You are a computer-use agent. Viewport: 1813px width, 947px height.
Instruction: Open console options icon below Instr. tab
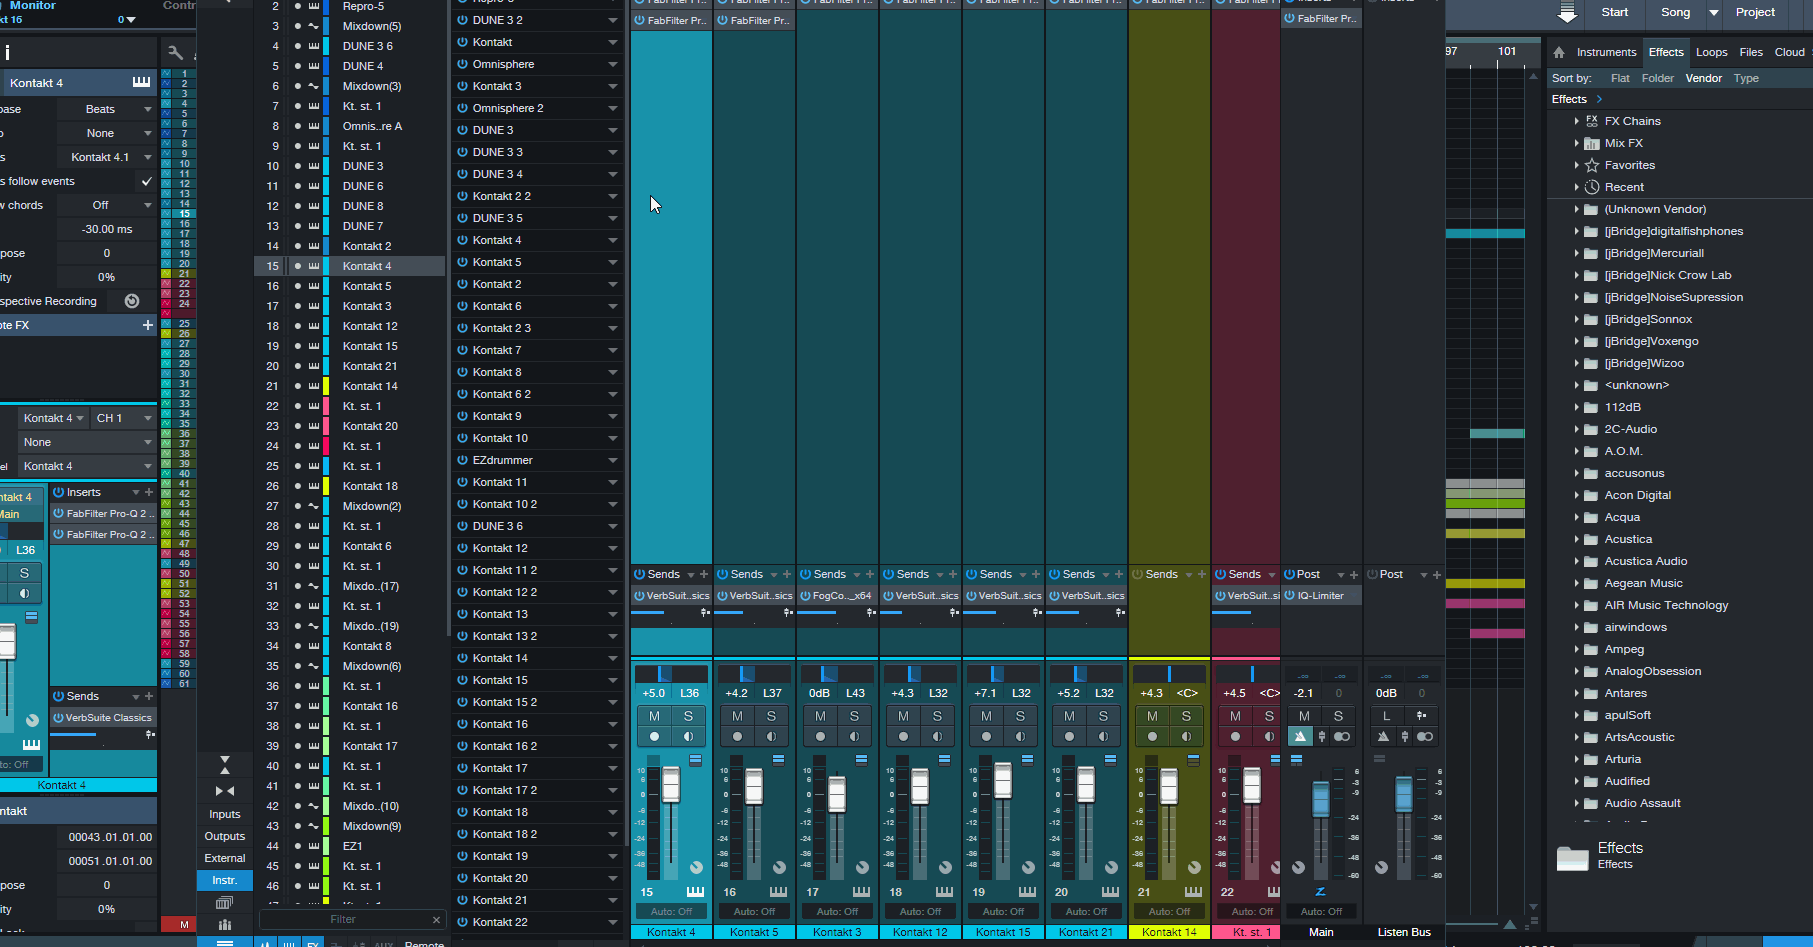point(225,903)
